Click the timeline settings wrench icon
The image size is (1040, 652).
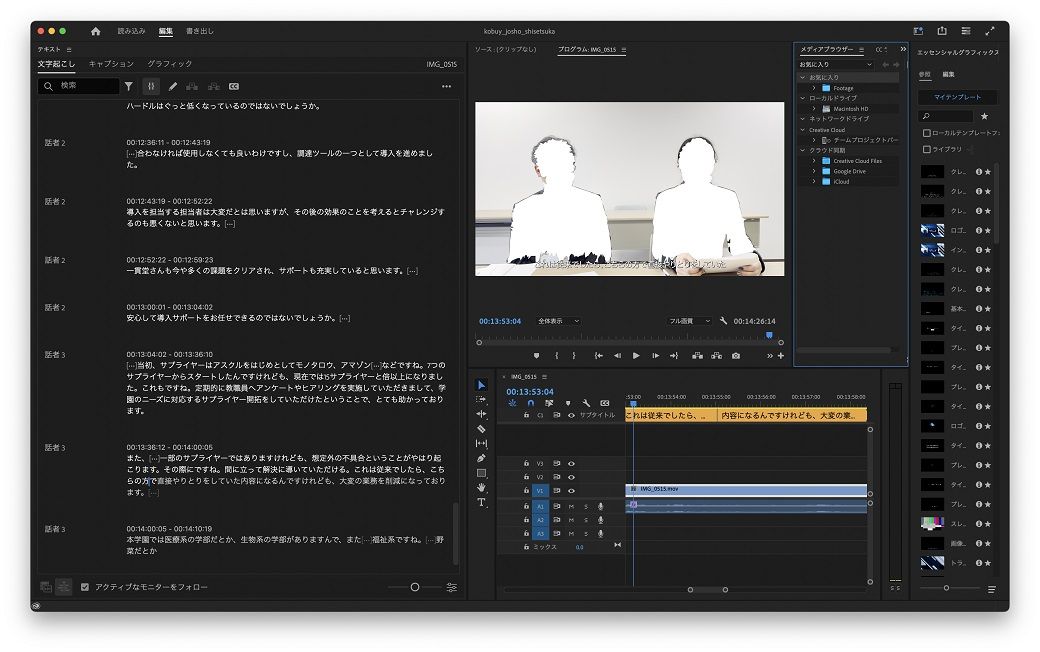586,403
